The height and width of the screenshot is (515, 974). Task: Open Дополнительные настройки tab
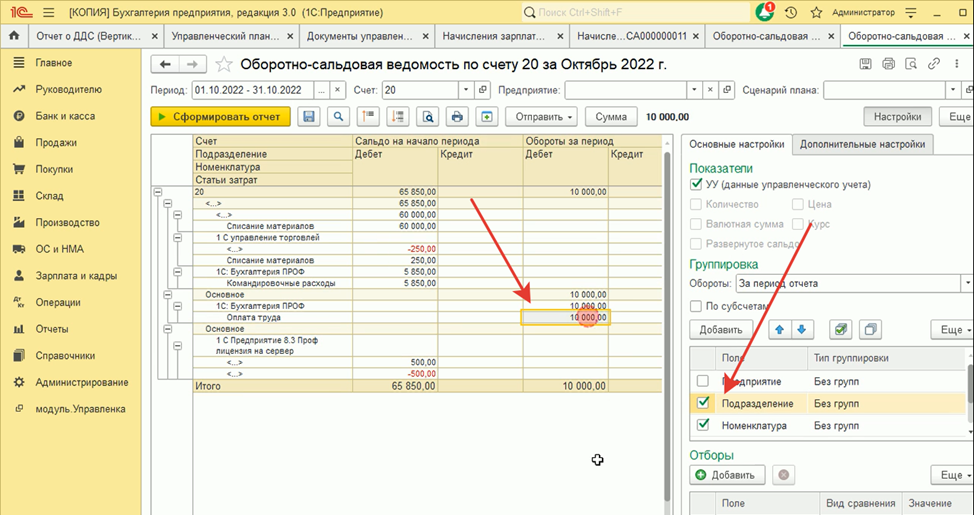point(862,144)
